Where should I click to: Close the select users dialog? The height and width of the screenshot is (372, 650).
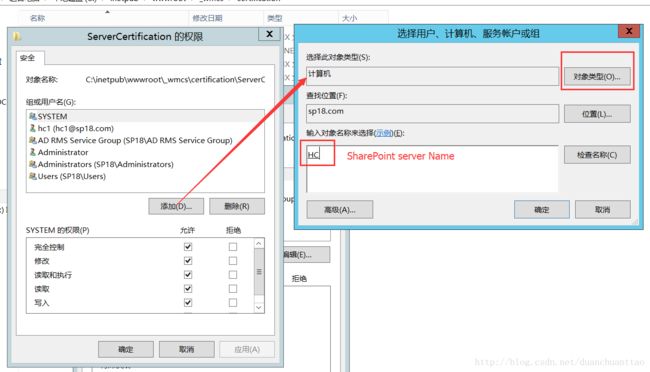pos(629,31)
